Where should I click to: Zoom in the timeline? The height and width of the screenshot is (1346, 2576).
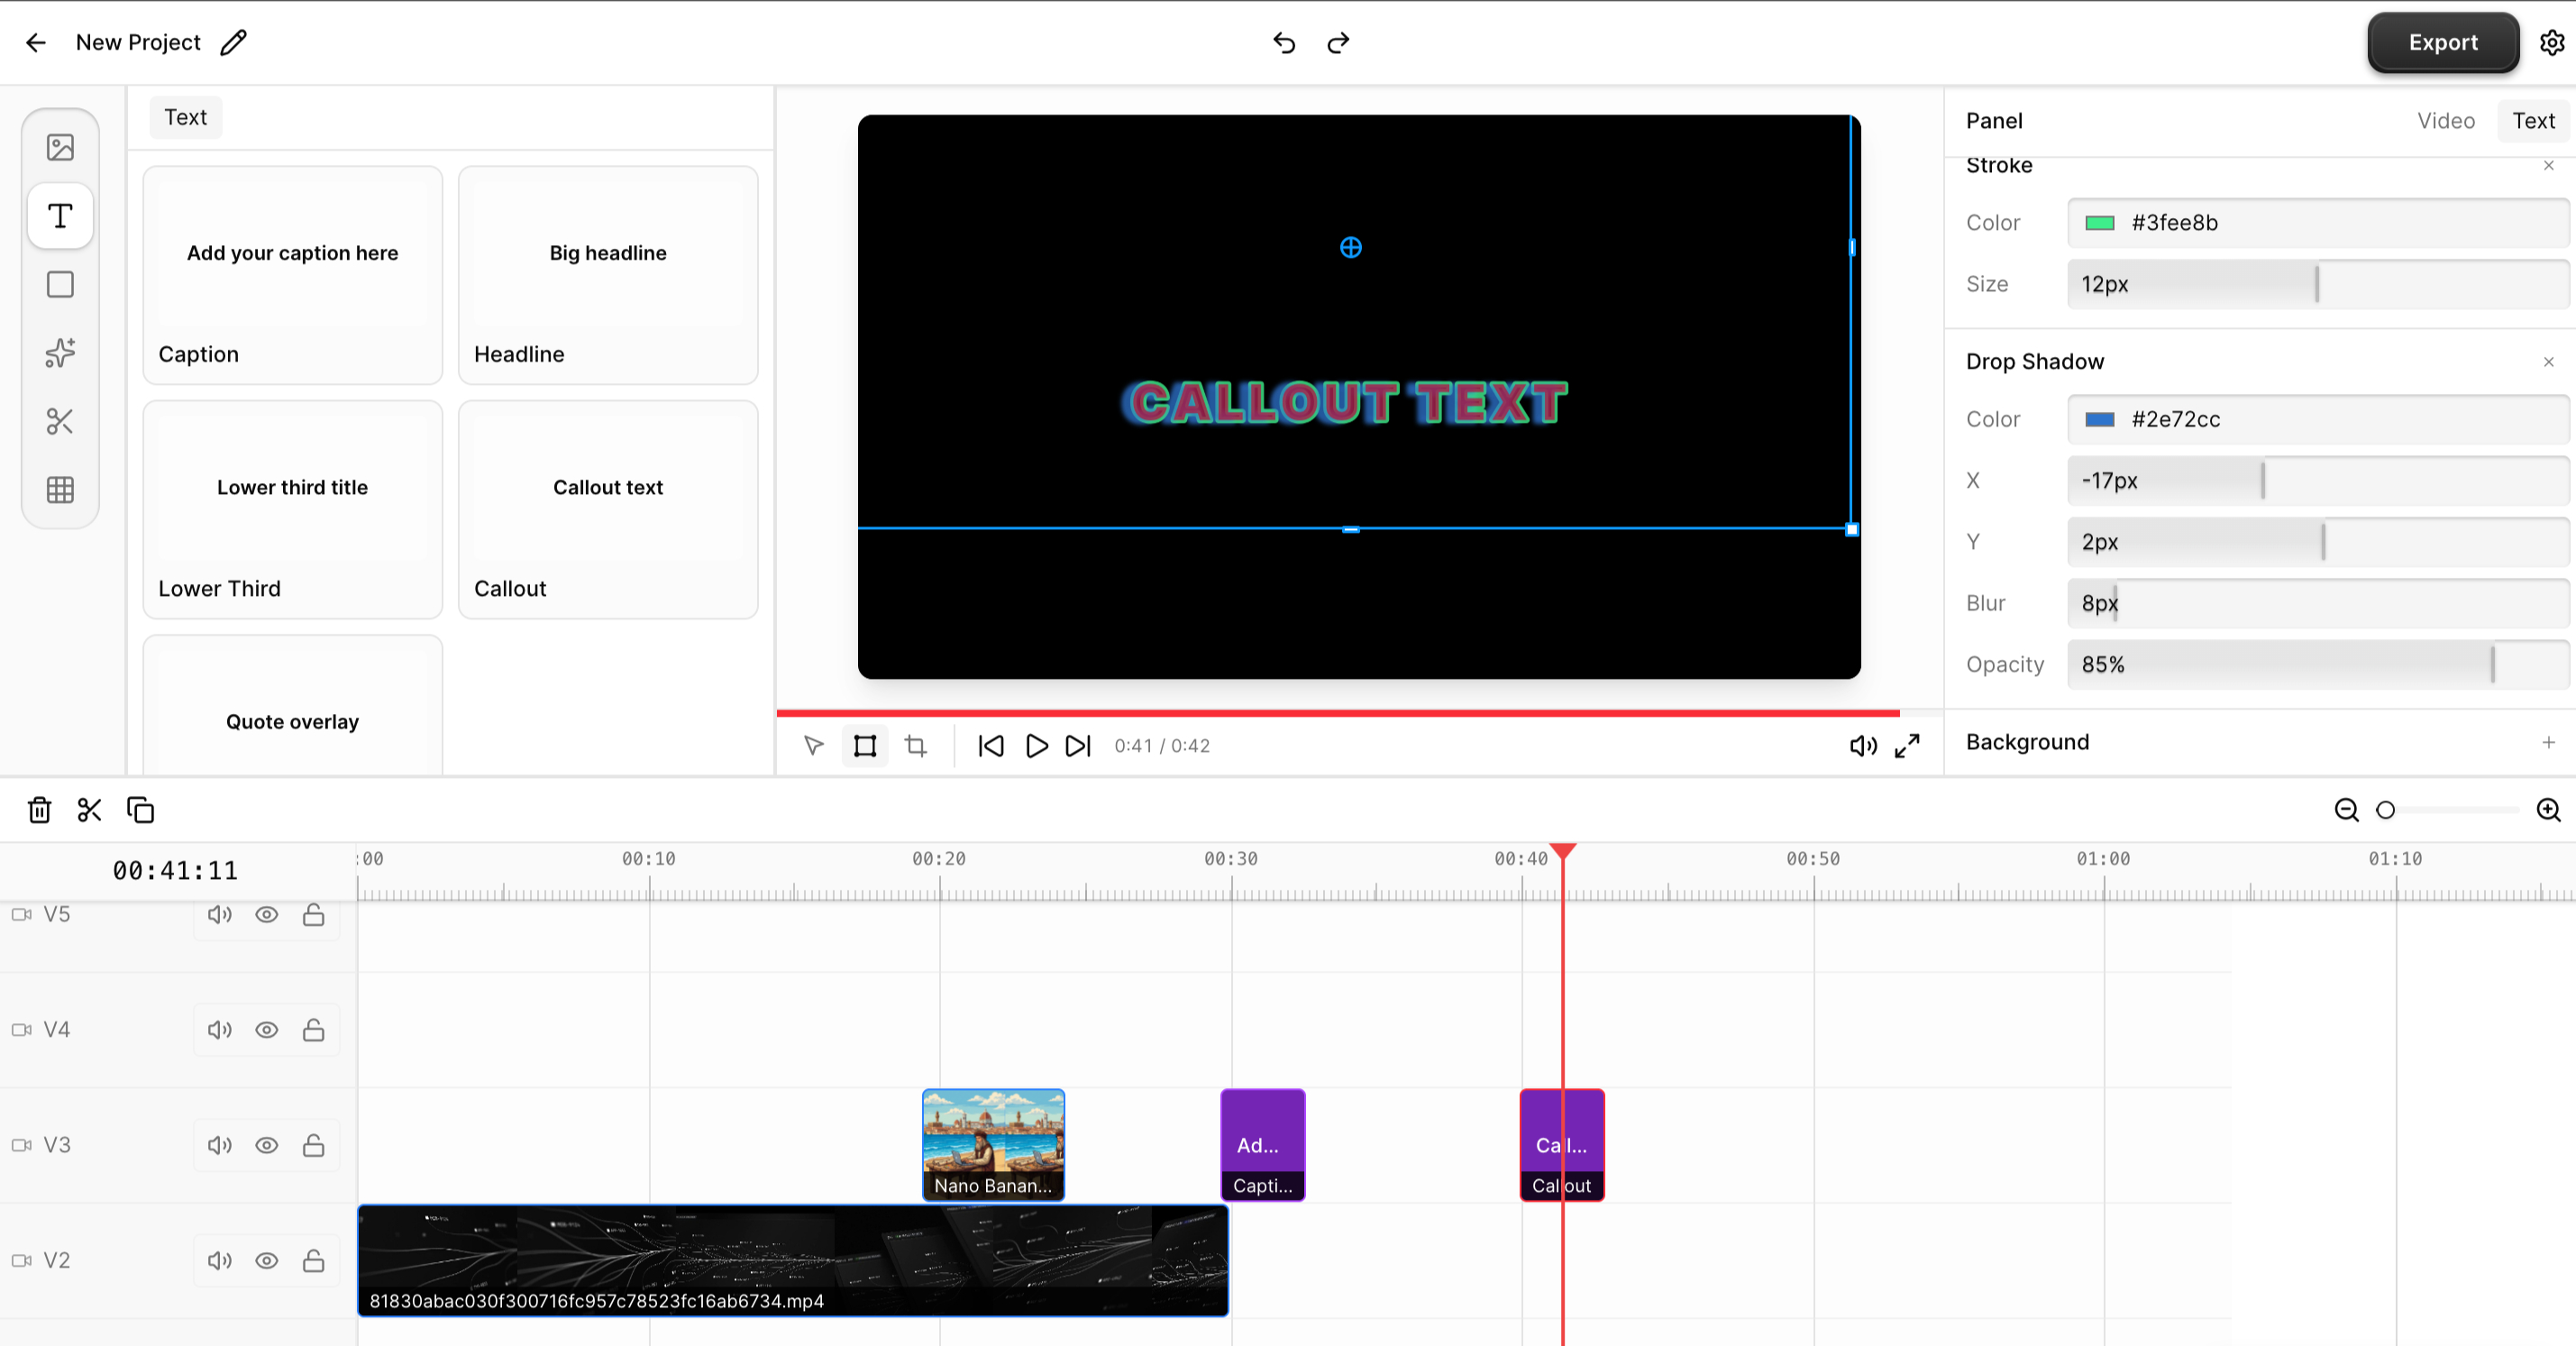pos(2549,809)
